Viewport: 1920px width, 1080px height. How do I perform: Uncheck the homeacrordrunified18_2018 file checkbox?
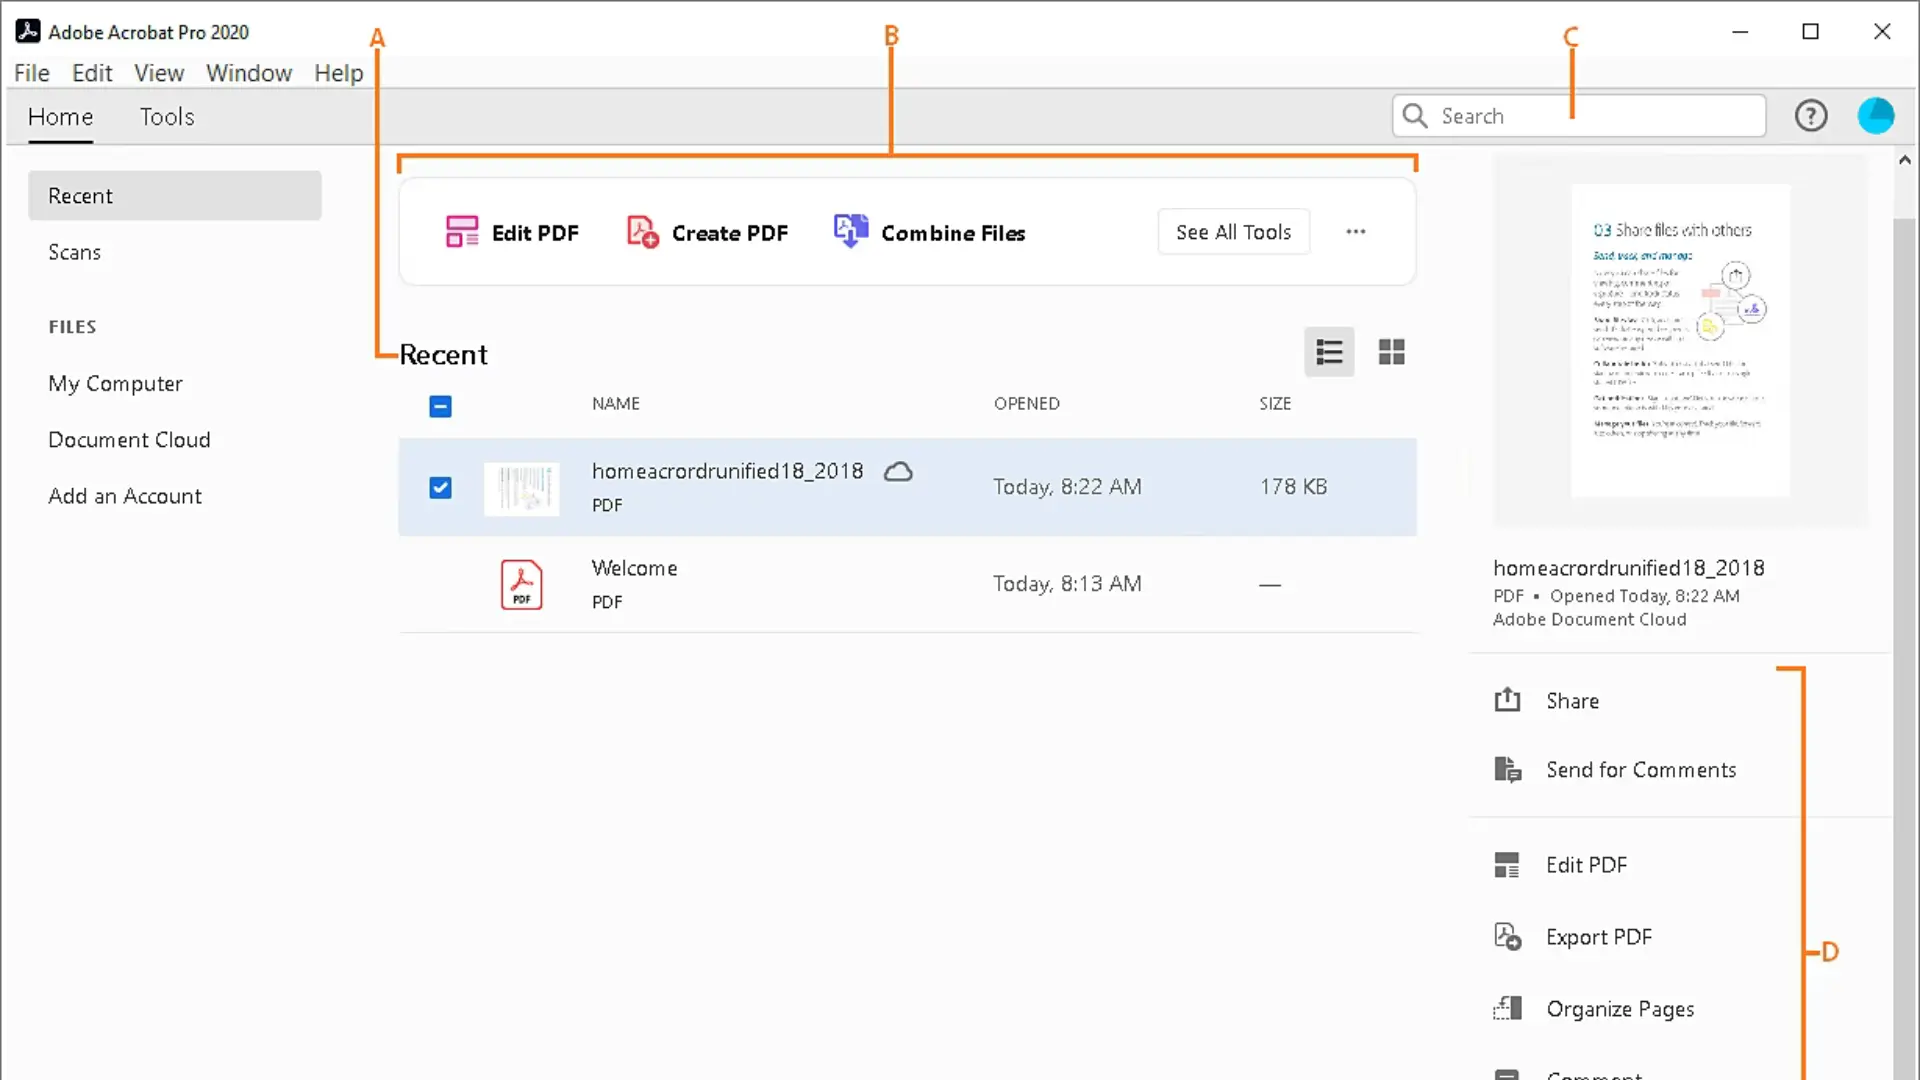[440, 487]
